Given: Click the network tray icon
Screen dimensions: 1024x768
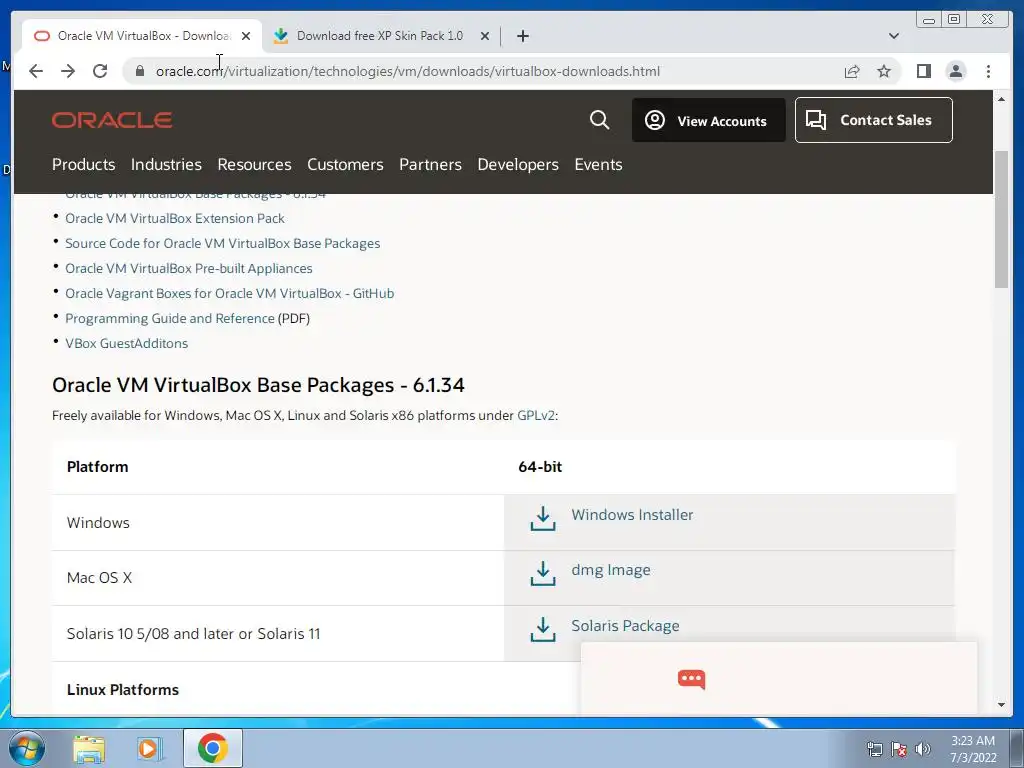Looking at the screenshot, I should (x=874, y=749).
